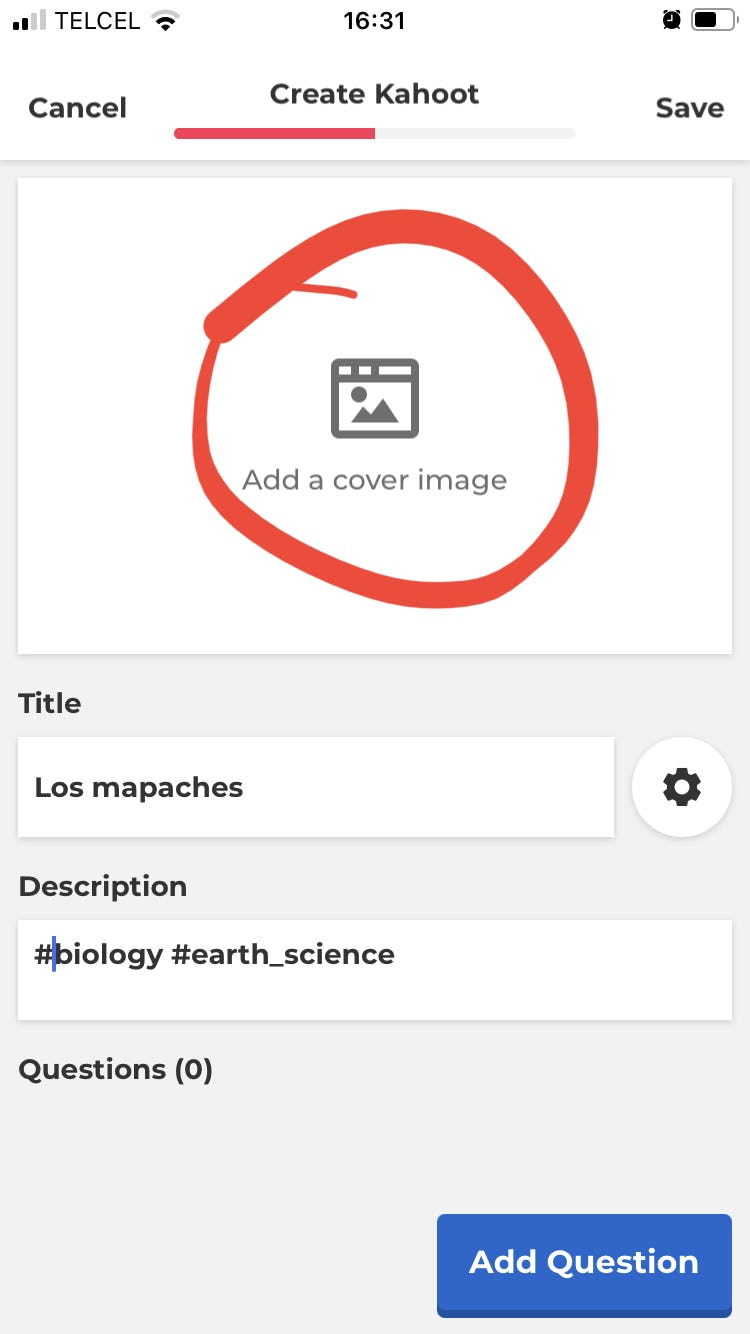Tap the Wi-Fi status icon
Image resolution: width=750 pixels, height=1334 pixels.
(164, 20)
